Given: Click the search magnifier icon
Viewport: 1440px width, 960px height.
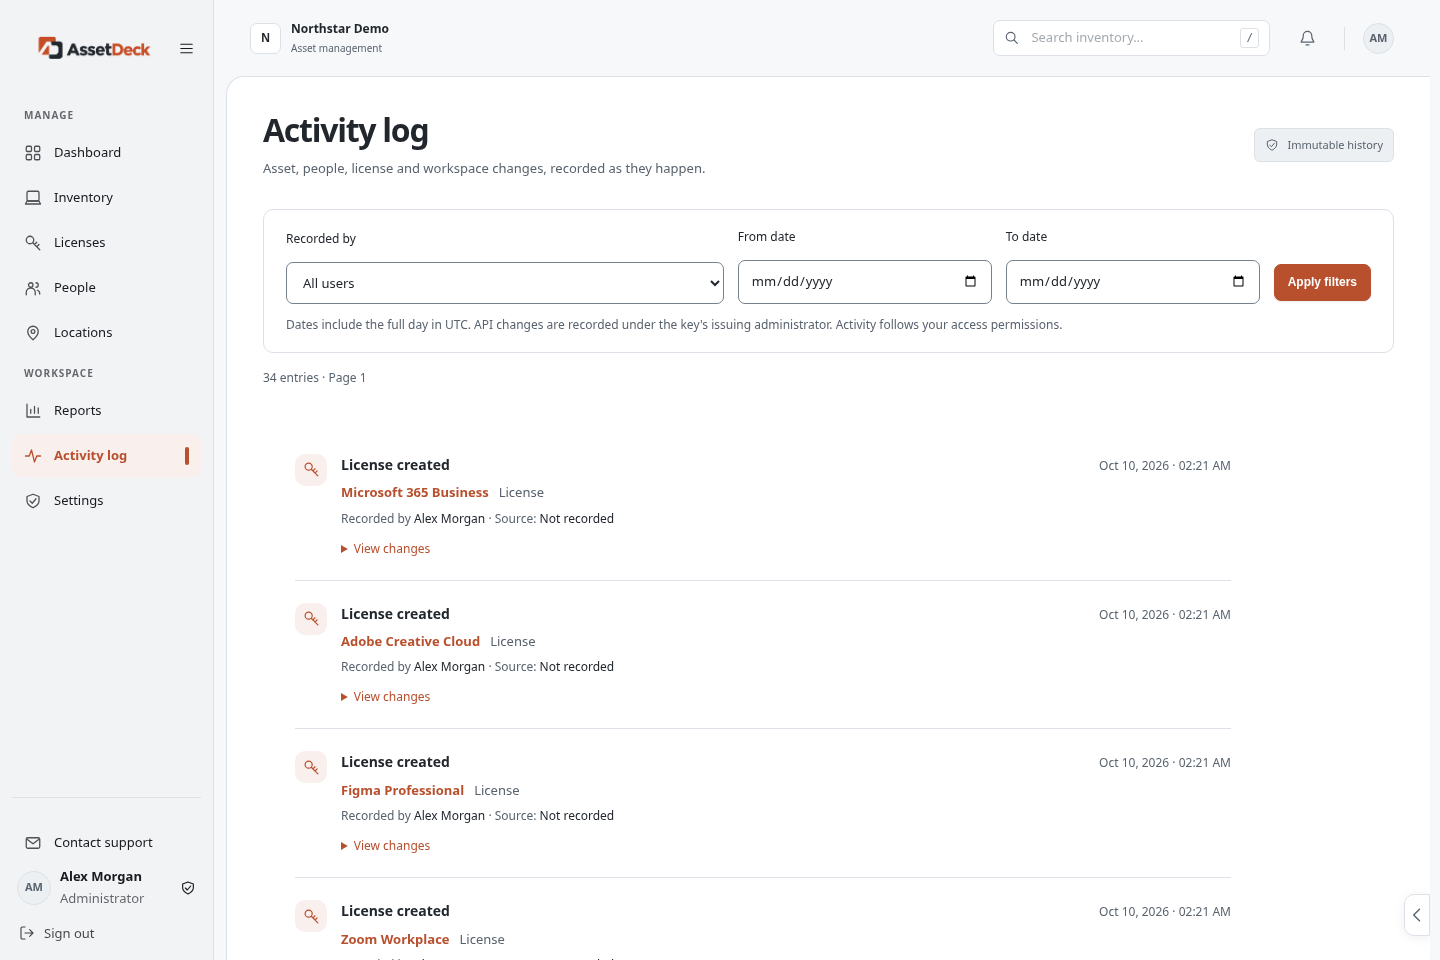Looking at the screenshot, I should point(1012,38).
